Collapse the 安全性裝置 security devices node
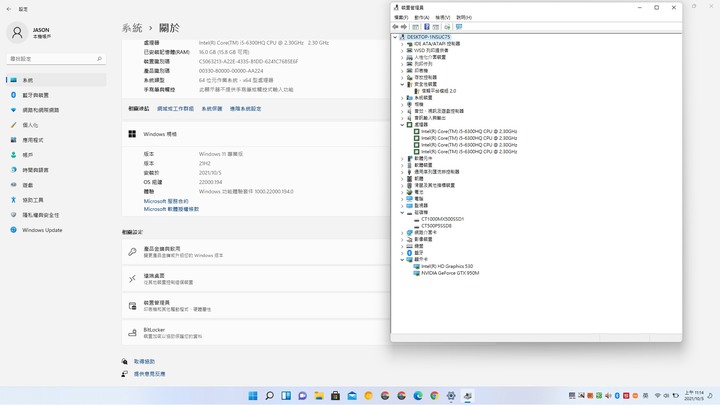This screenshot has width=720, height=405. (402, 84)
